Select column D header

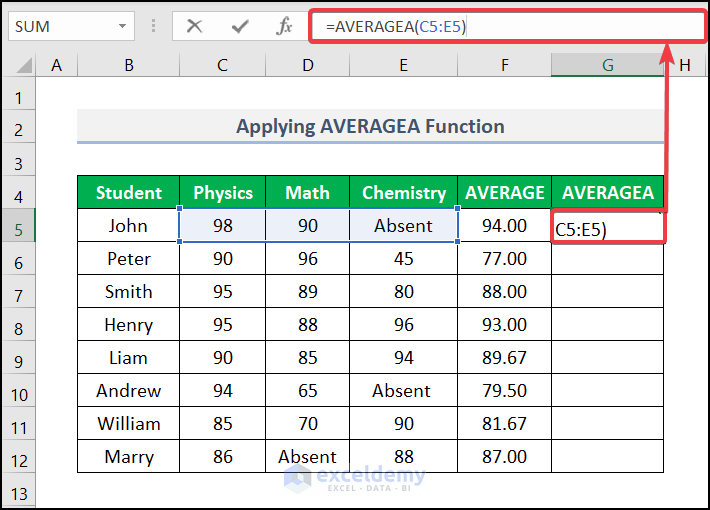coord(307,65)
